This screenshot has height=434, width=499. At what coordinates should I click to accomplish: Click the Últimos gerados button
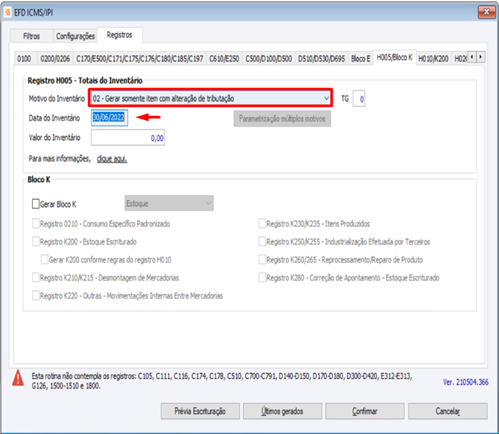coord(282,411)
